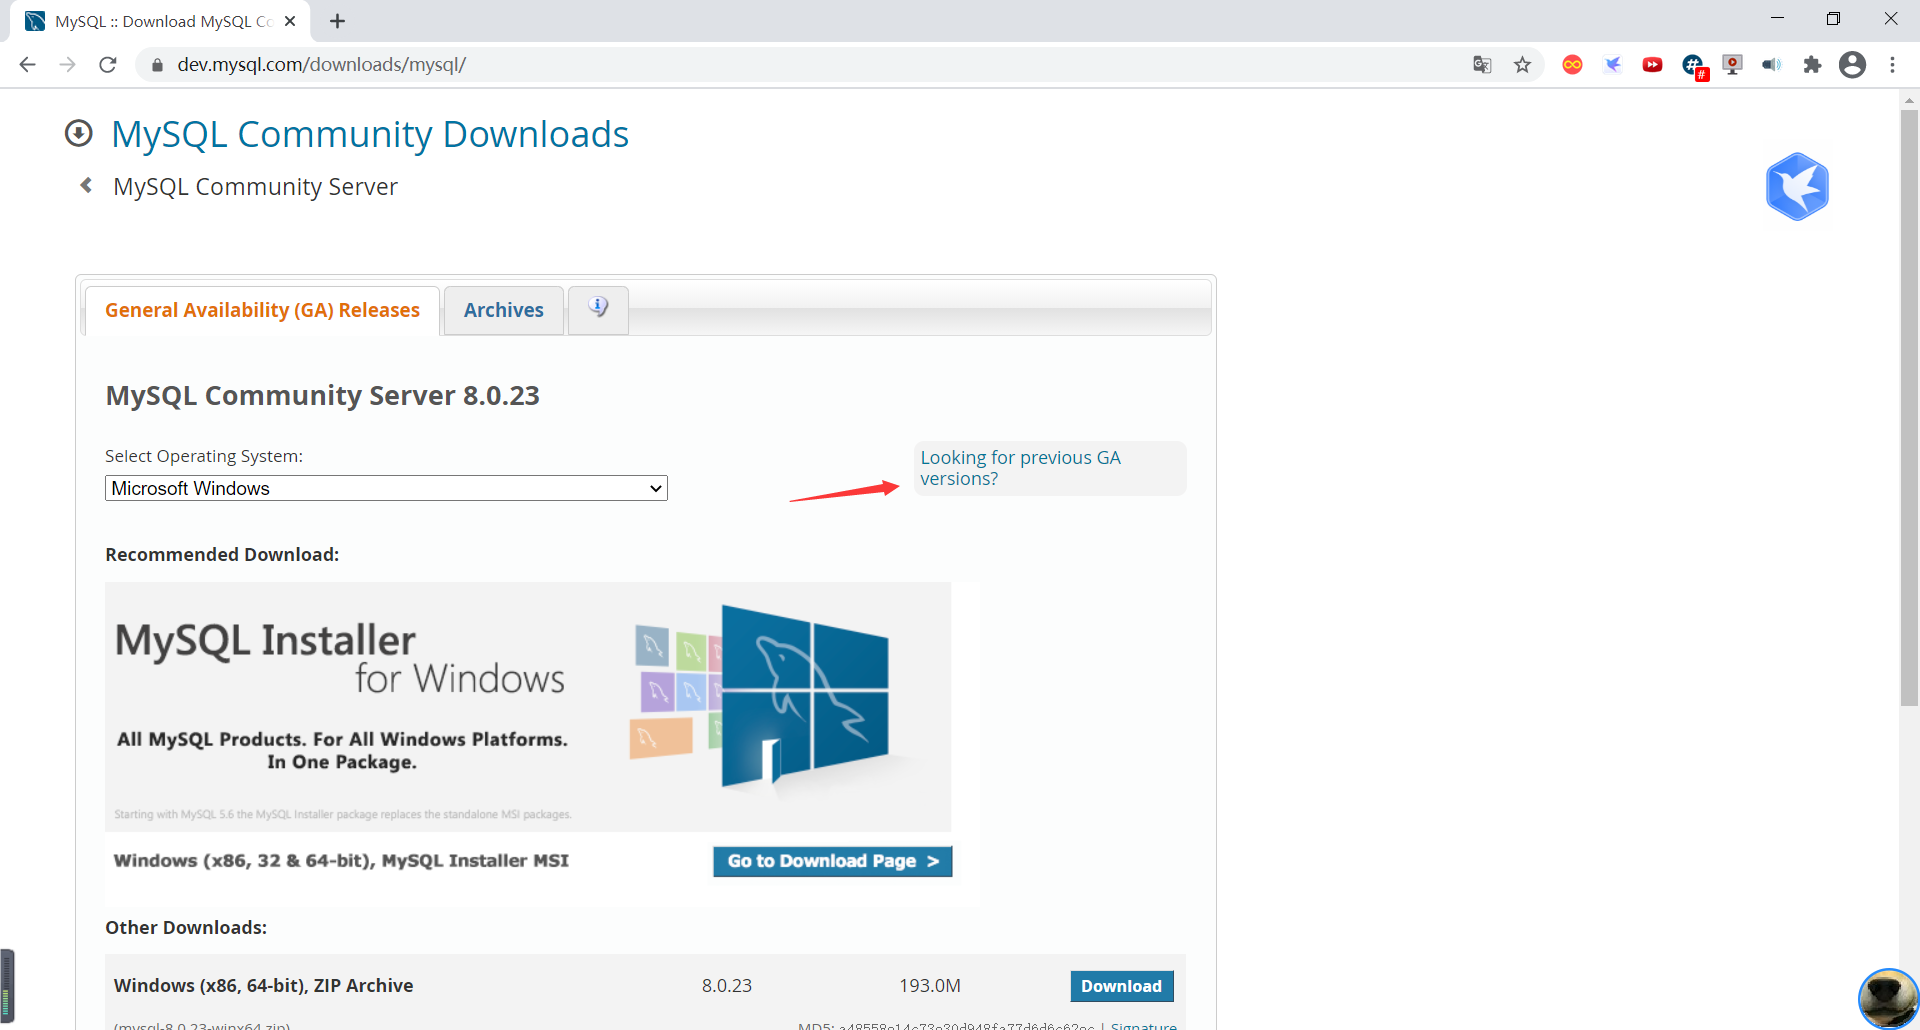Click the Go to Download Page button
Viewport: 1920px width, 1030px height.
[x=833, y=861]
